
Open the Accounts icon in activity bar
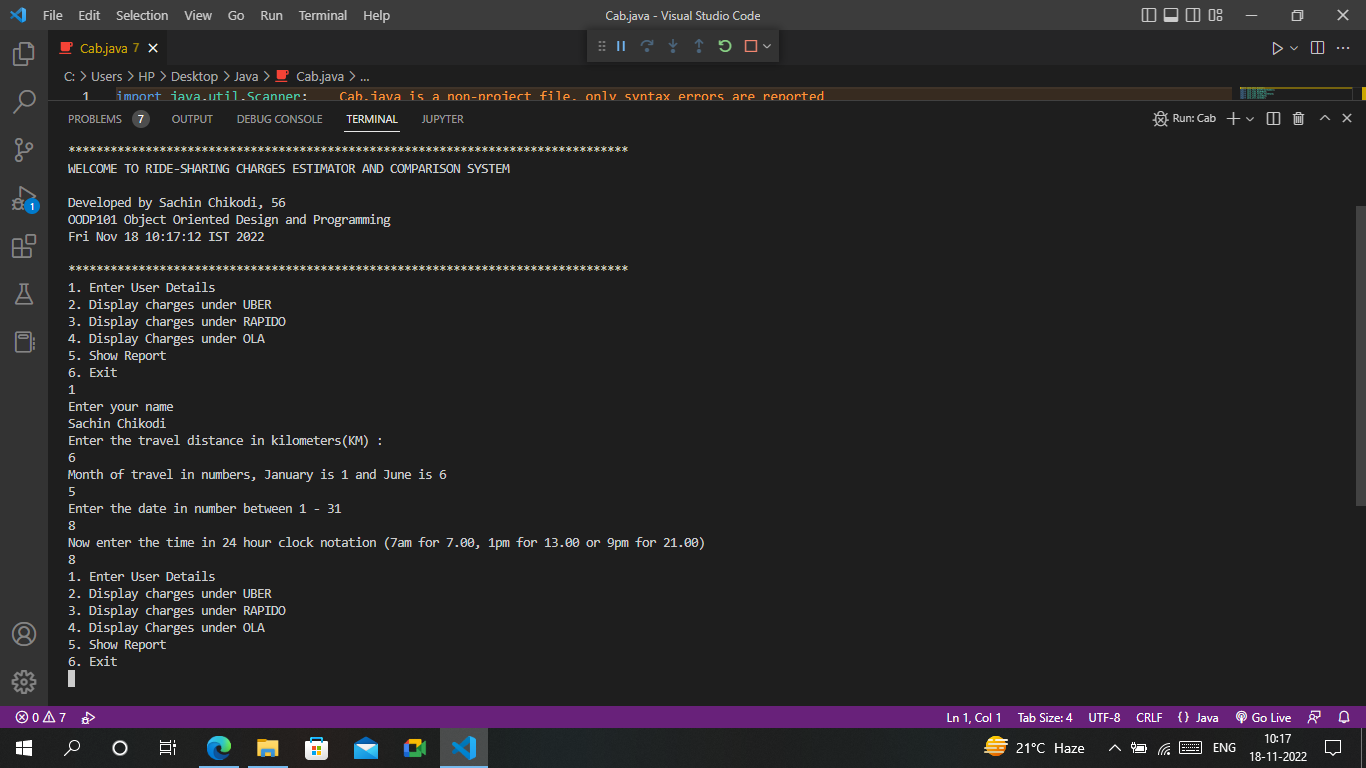coord(24,634)
